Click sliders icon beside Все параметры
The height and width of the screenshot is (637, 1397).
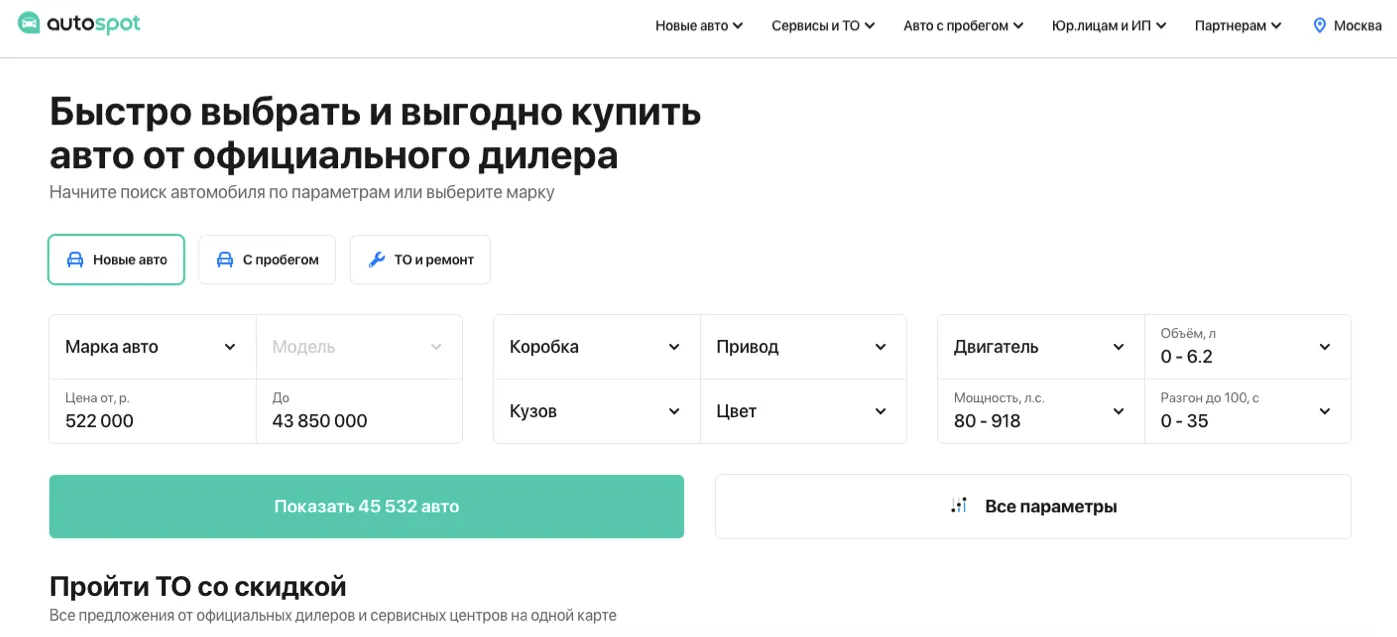click(959, 506)
